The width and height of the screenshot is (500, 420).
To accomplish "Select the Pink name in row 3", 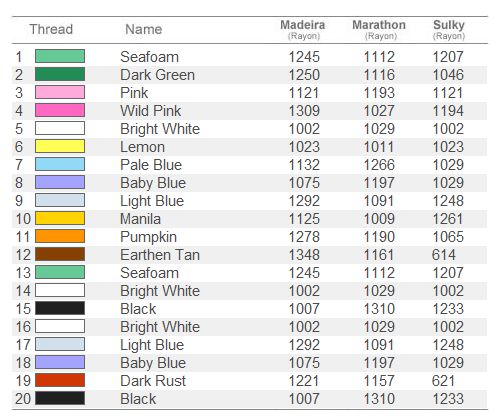I will click(x=134, y=93).
